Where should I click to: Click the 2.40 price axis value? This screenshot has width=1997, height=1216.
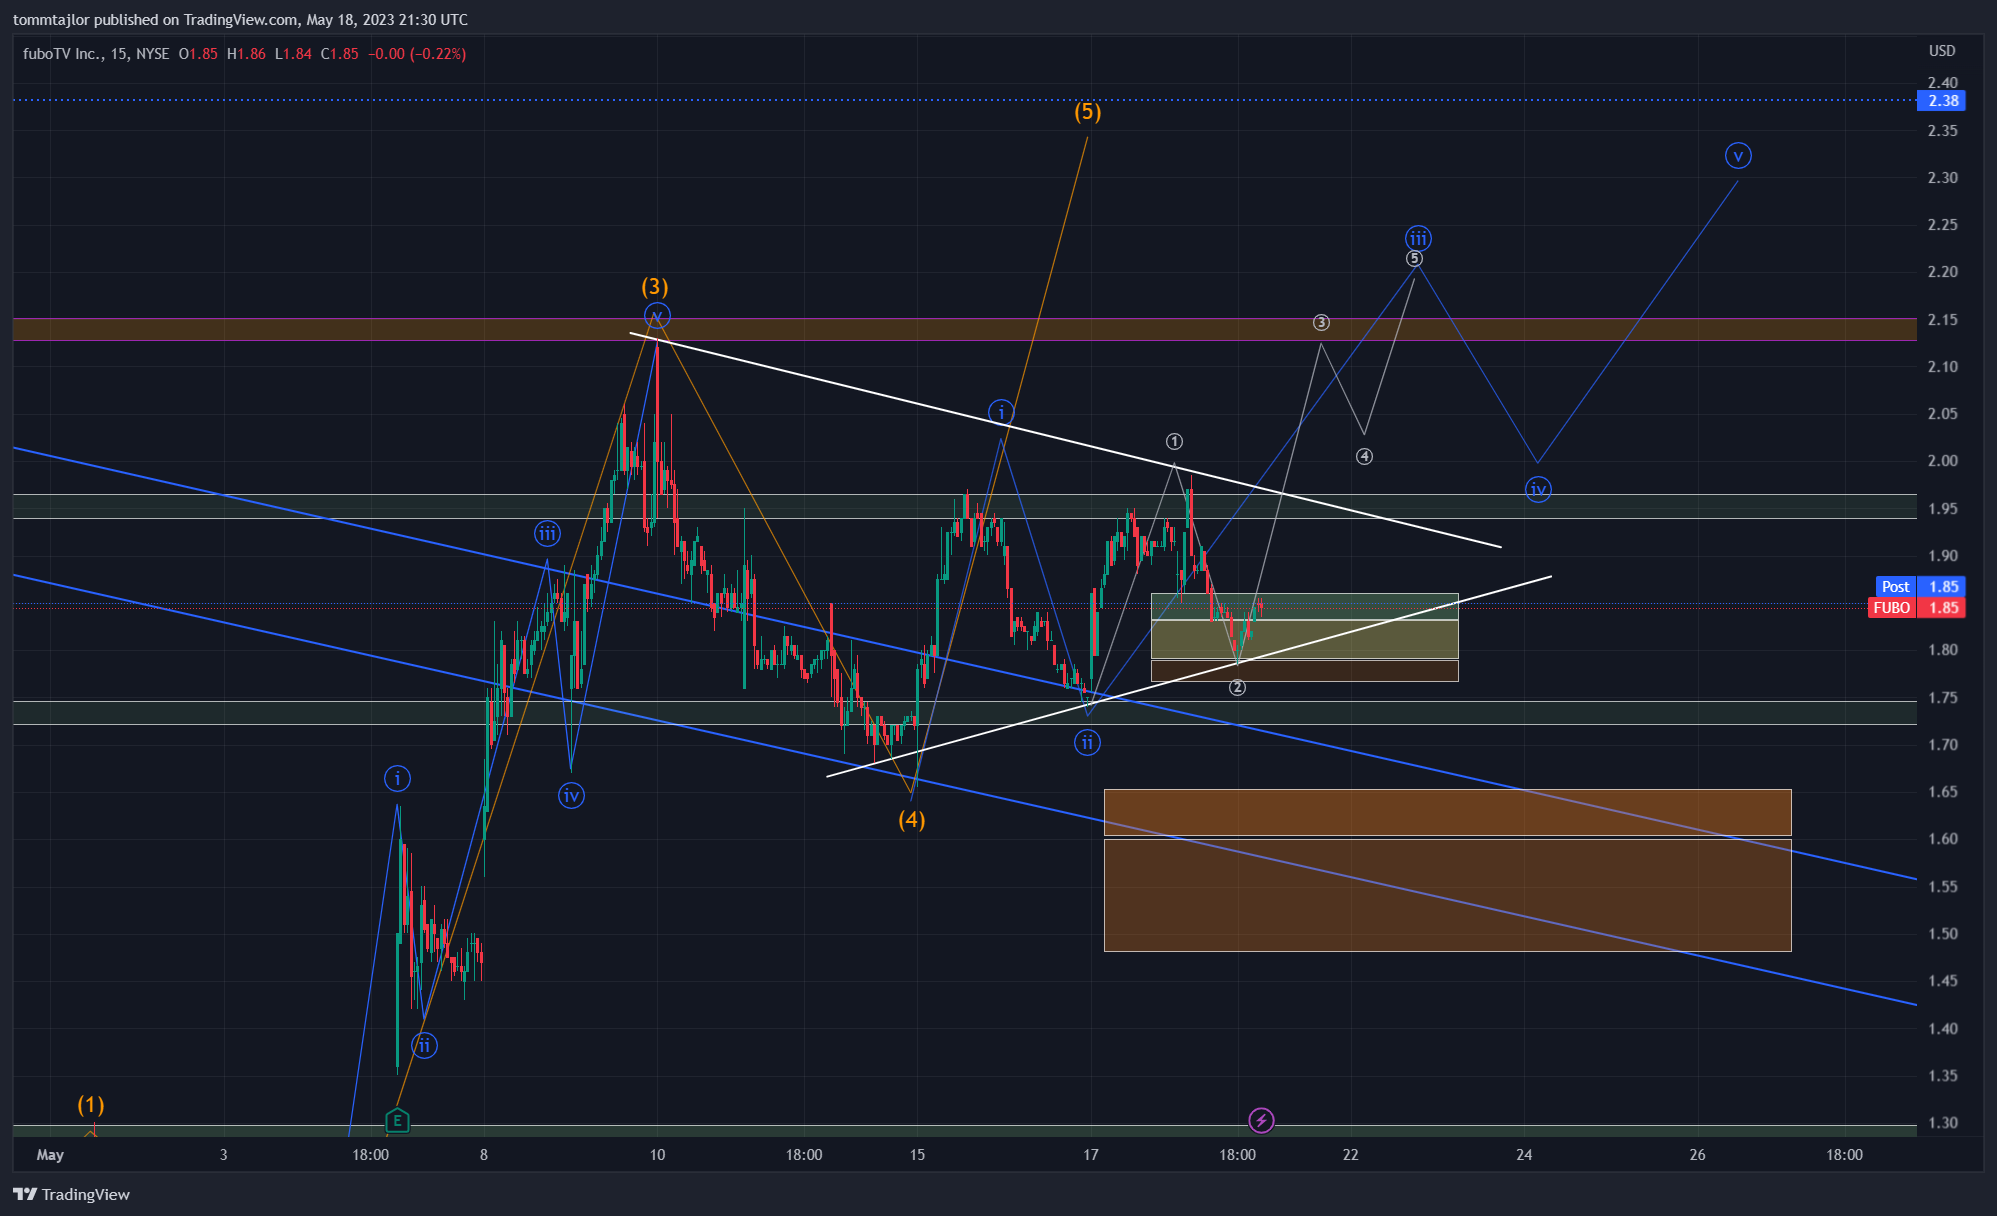(1942, 83)
